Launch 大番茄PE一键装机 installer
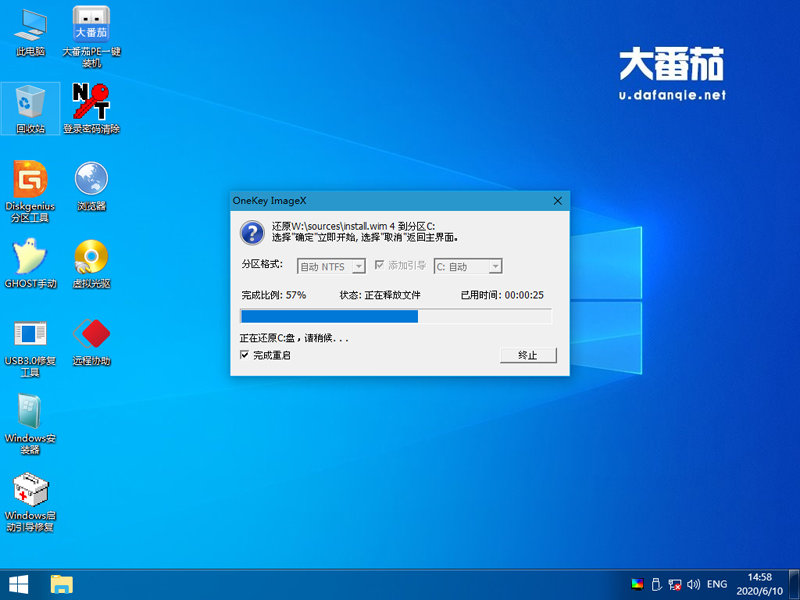 click(91, 30)
